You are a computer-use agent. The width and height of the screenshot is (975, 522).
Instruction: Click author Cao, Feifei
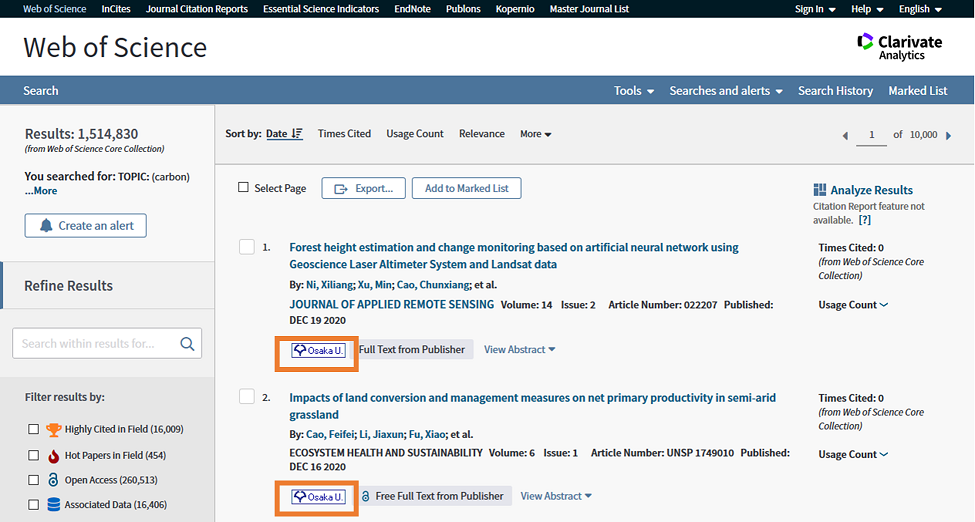pyautogui.click(x=330, y=434)
